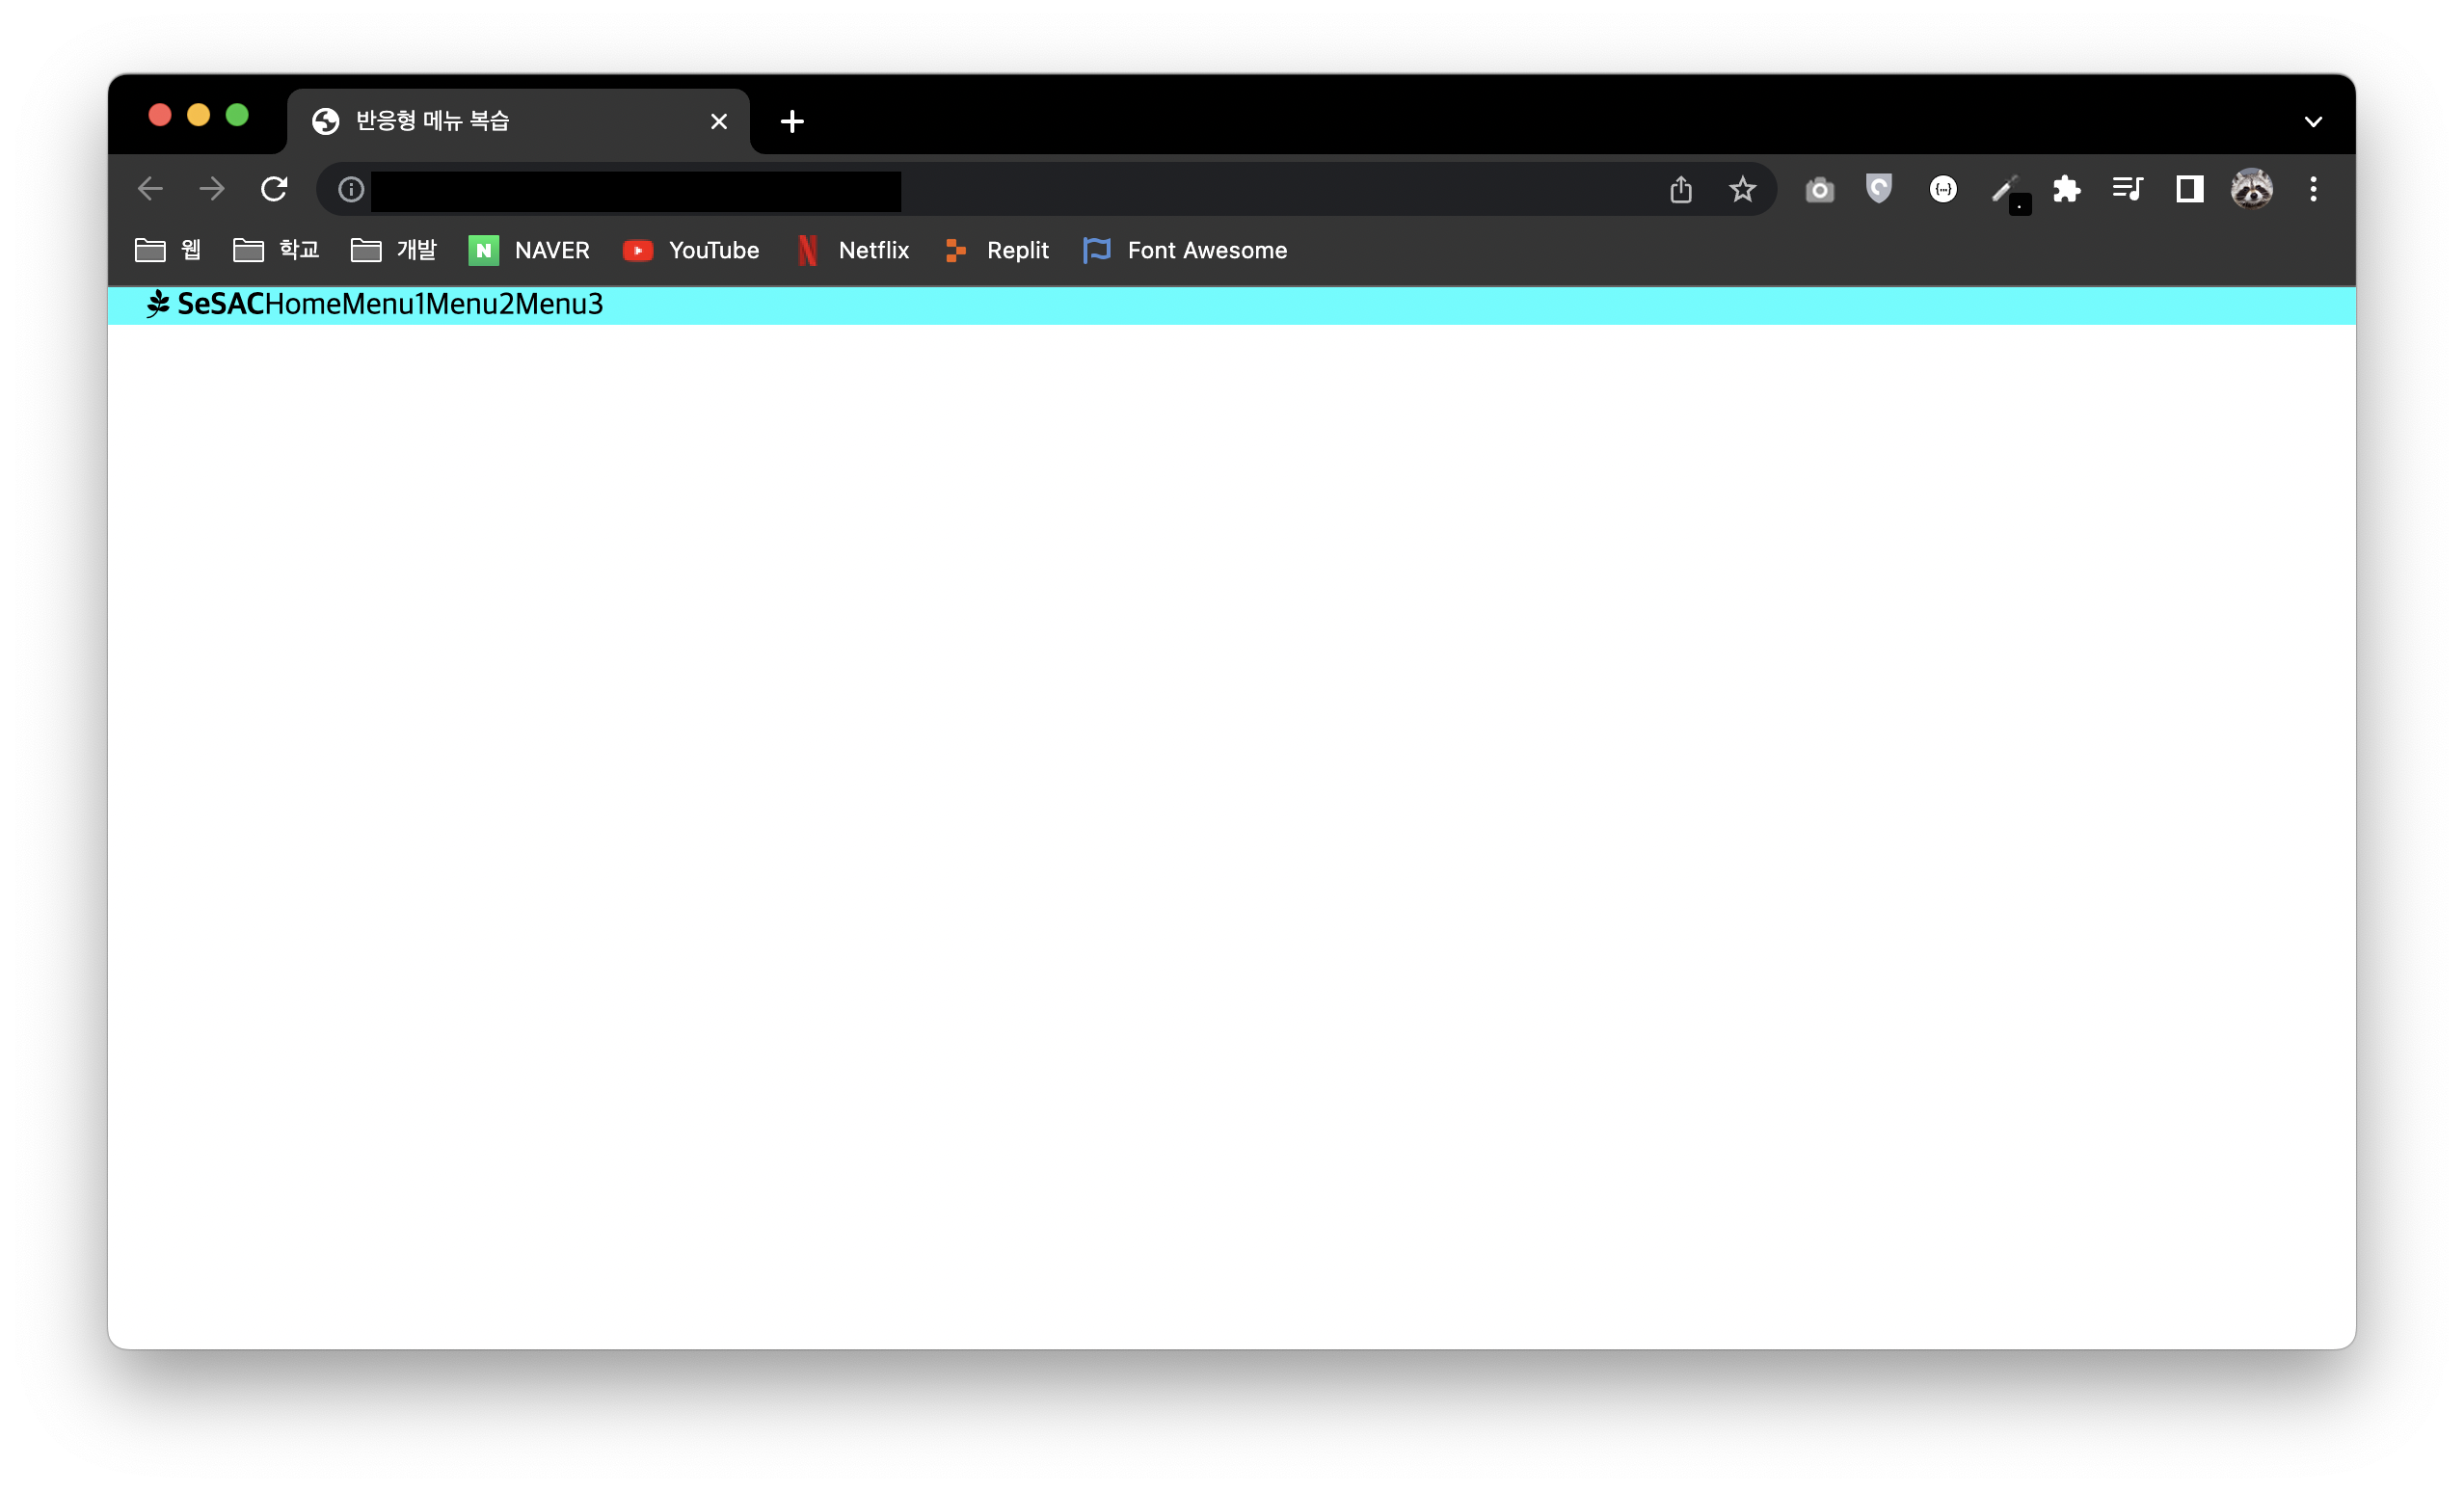
Task: Share this page via share icon
Action: pos(1681,189)
